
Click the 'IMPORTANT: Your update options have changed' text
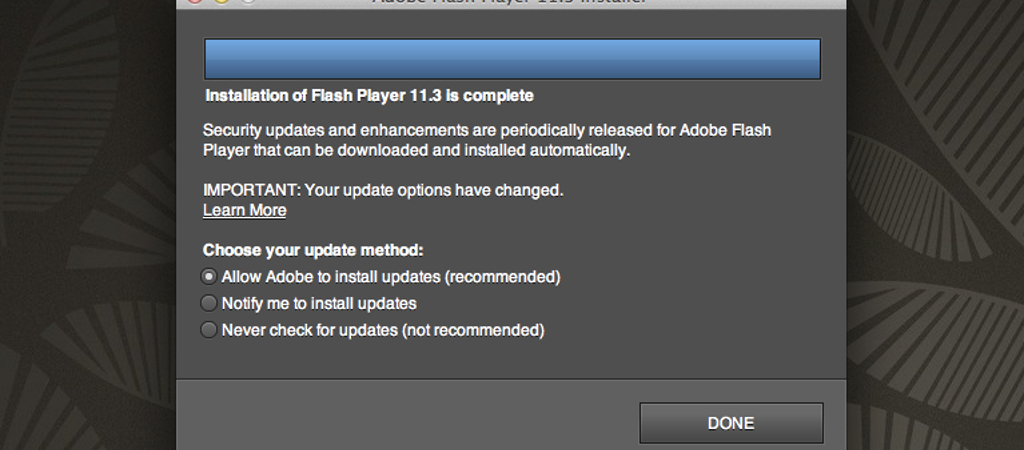(383, 190)
